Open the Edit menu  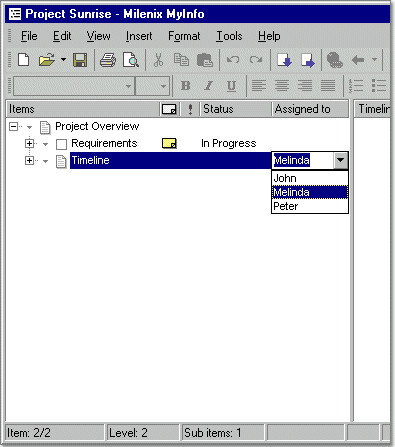point(62,36)
